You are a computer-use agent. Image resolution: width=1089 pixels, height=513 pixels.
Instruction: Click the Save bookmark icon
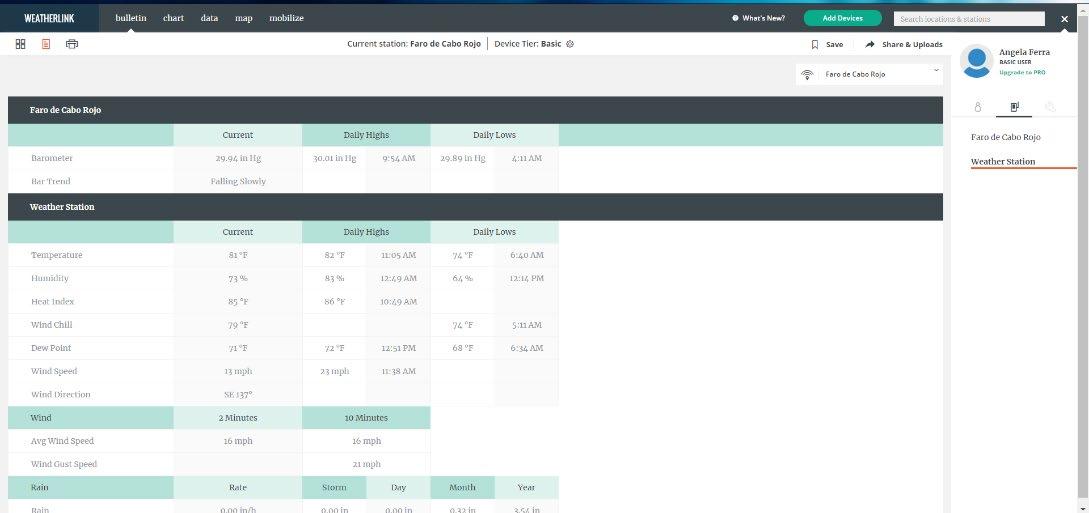(x=815, y=44)
